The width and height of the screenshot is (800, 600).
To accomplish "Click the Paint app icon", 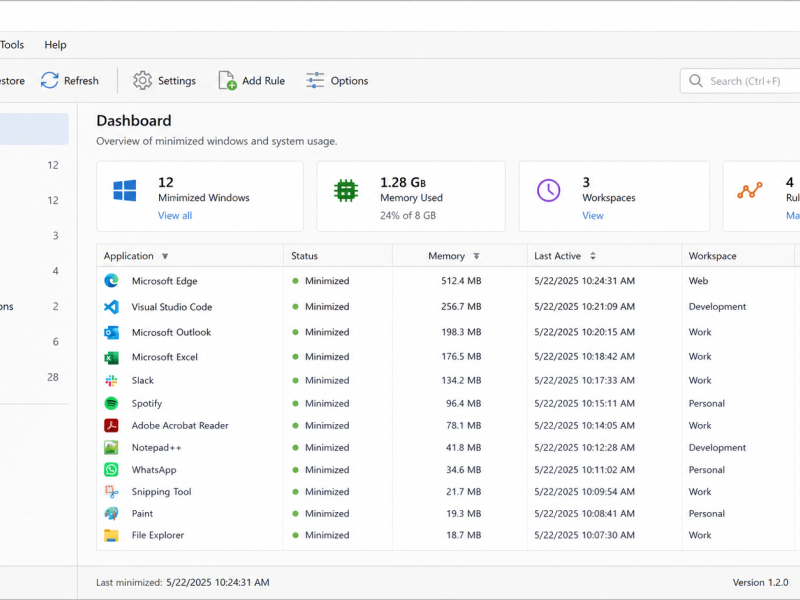I will click(111, 514).
